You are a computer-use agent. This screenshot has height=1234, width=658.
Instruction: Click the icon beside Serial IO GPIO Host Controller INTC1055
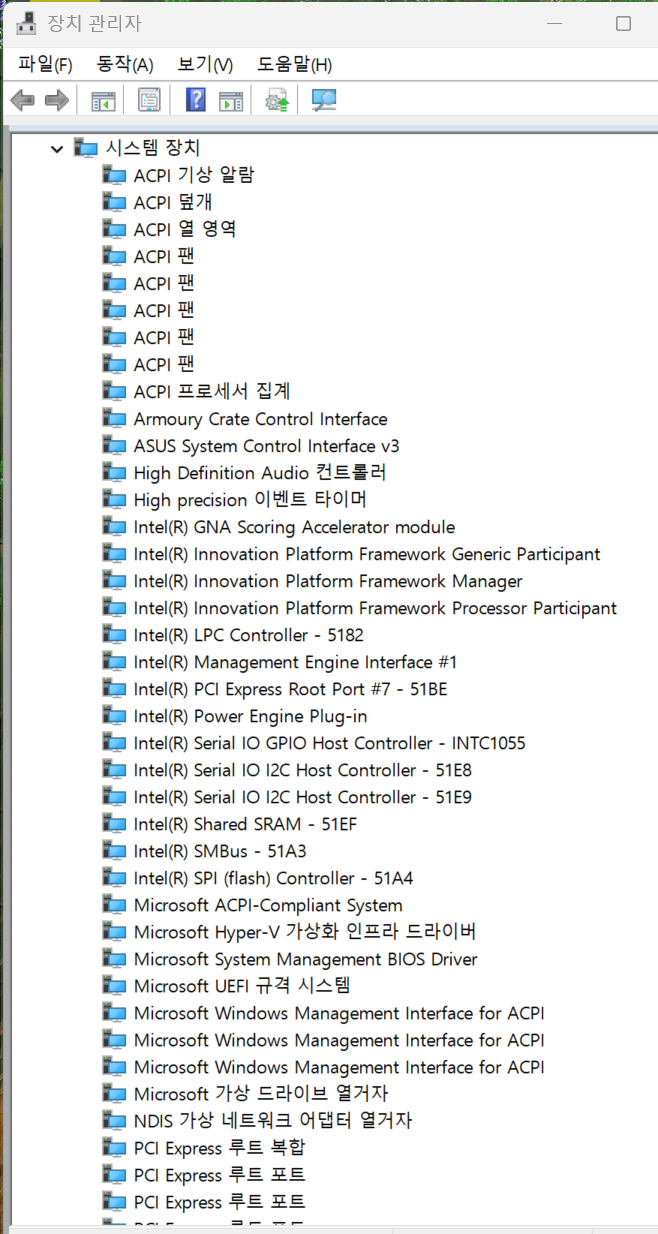point(115,743)
